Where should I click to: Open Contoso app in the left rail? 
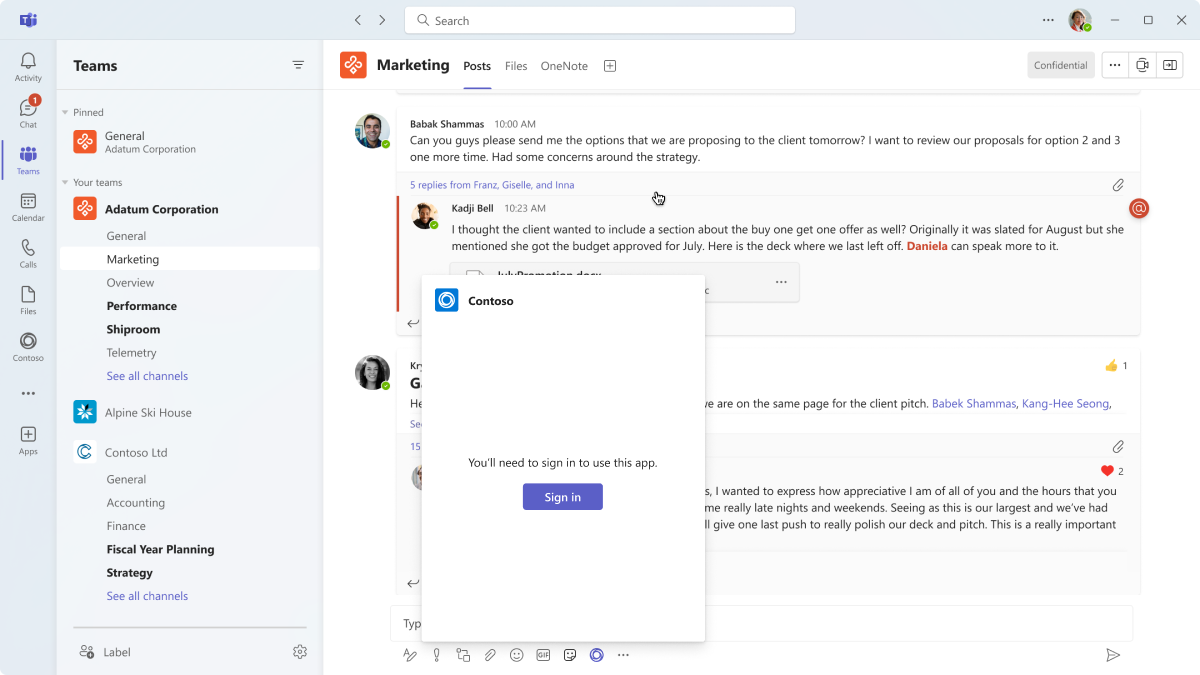tap(28, 347)
